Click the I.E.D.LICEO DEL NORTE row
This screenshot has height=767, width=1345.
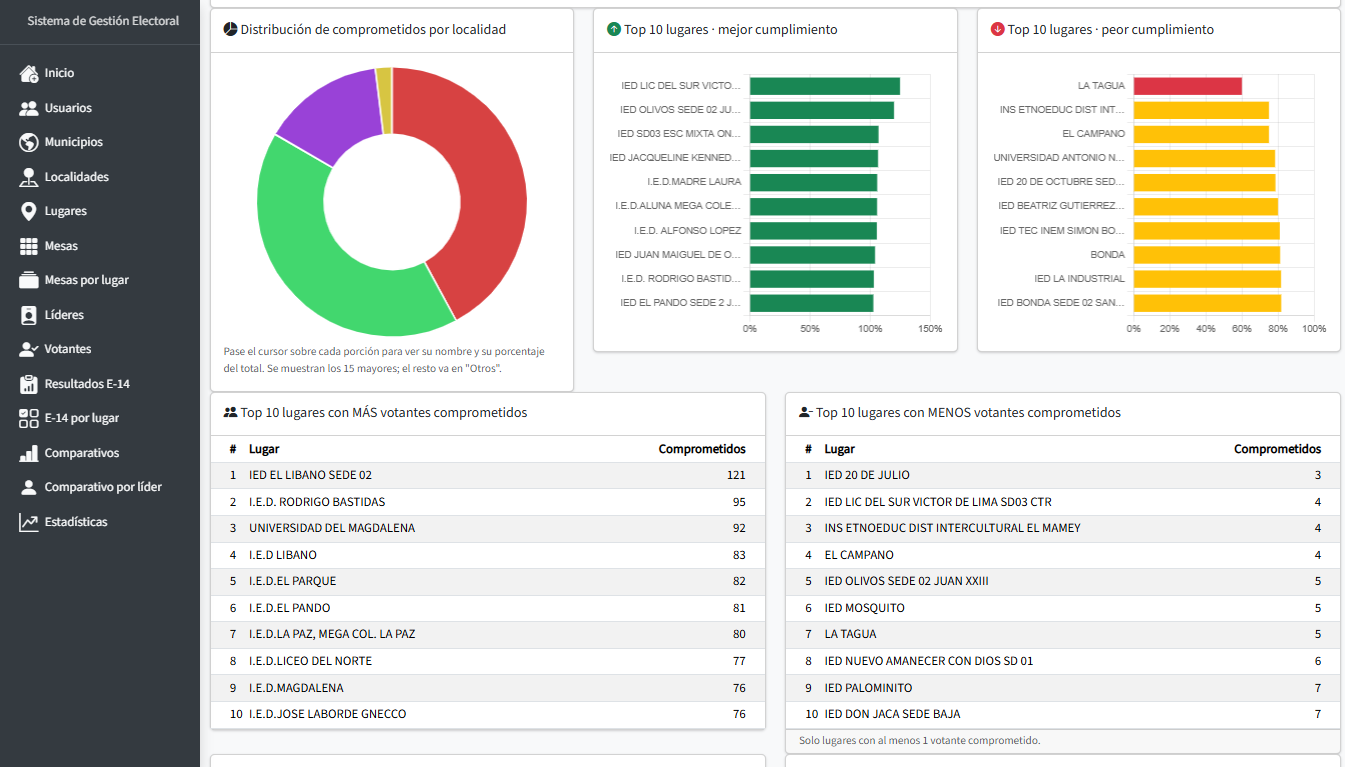click(x=488, y=661)
